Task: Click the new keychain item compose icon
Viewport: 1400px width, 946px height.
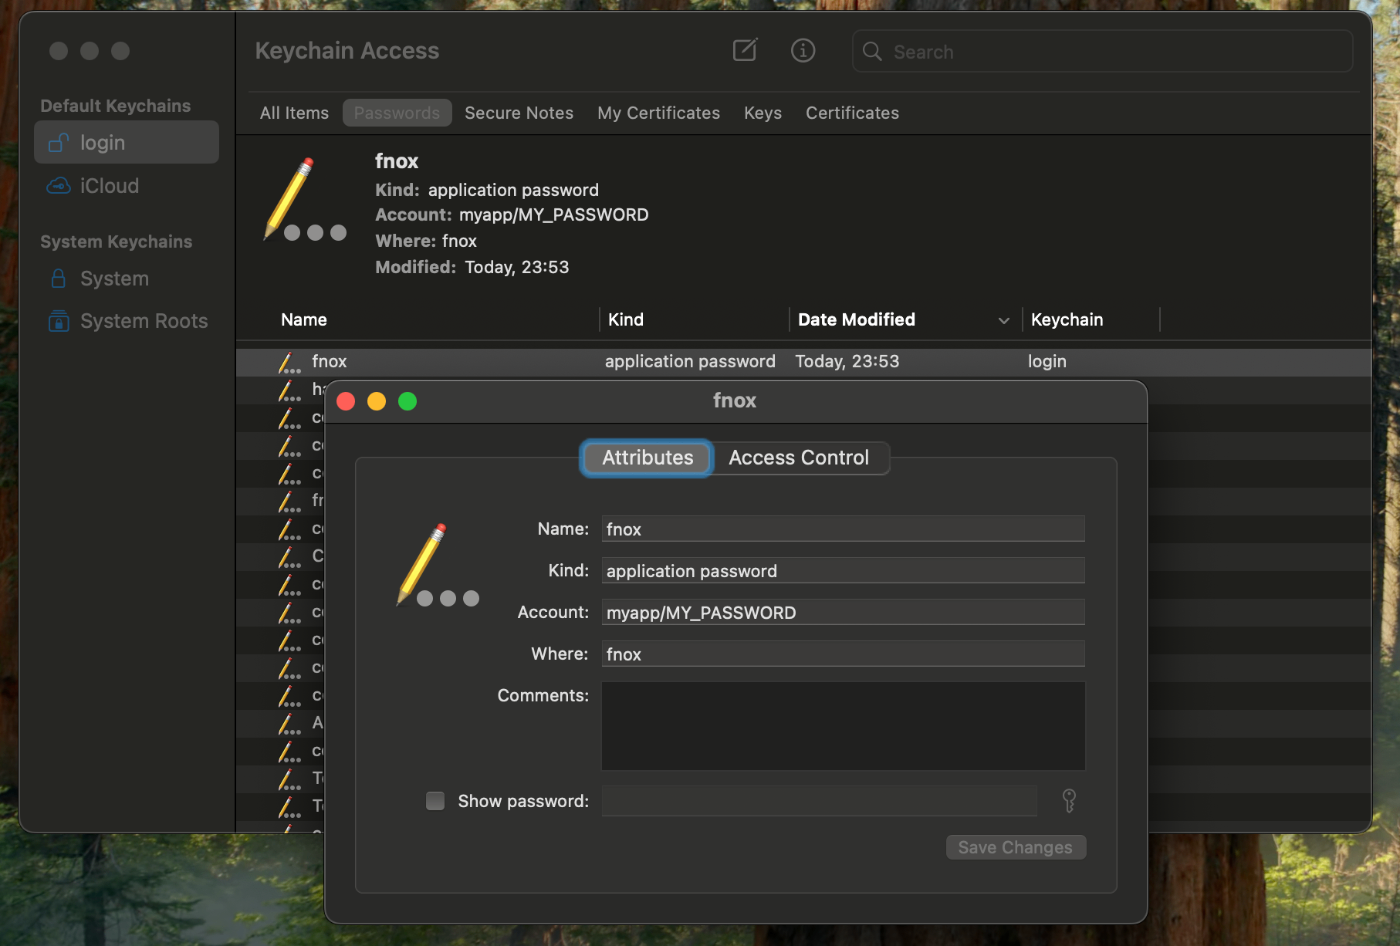Action: (x=745, y=50)
